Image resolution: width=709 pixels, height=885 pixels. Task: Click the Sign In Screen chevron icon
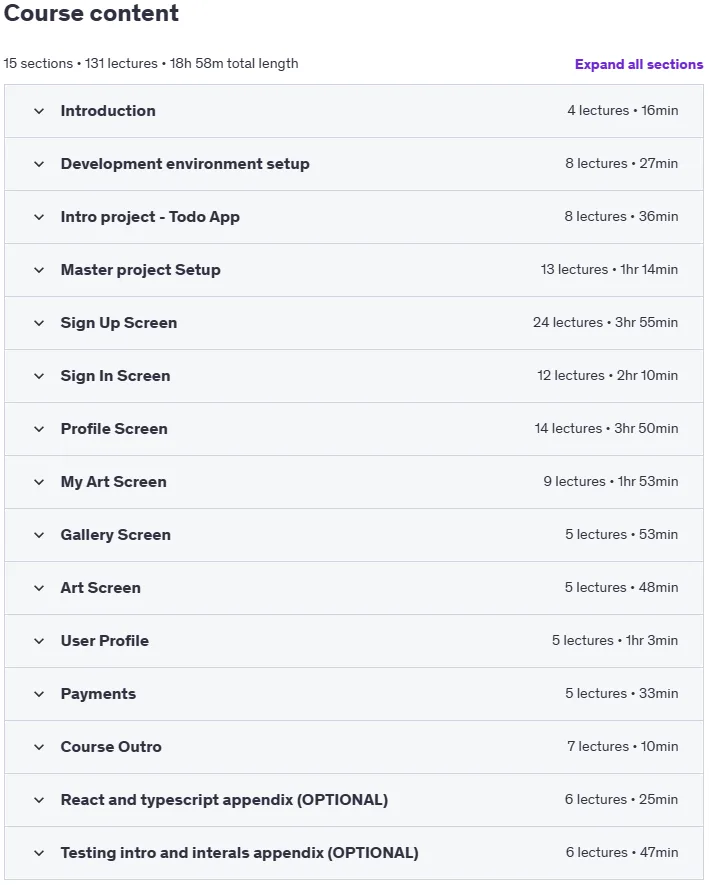click(x=39, y=376)
